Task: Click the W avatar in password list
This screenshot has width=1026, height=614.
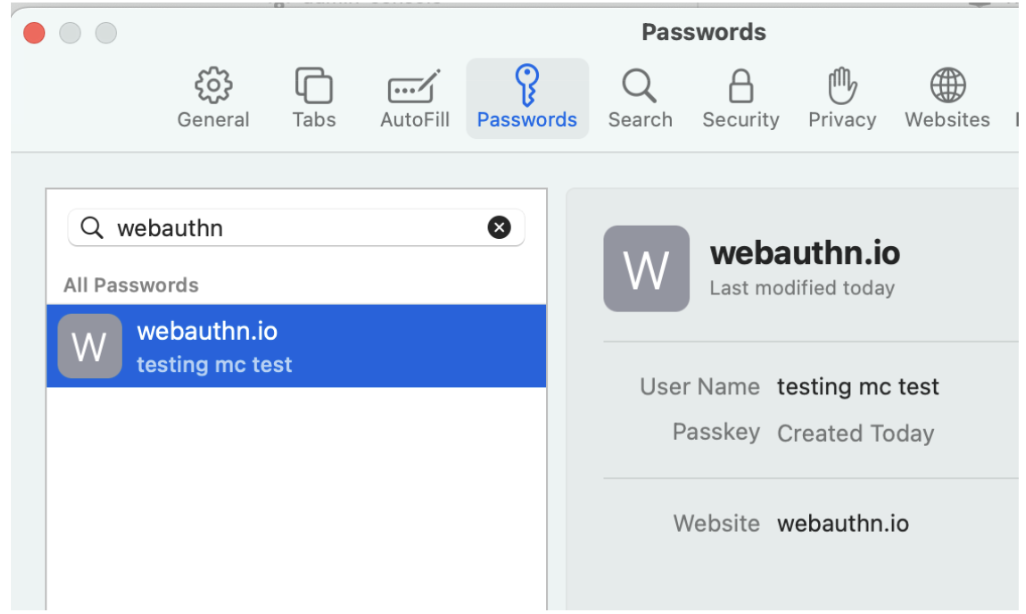Action: point(90,346)
